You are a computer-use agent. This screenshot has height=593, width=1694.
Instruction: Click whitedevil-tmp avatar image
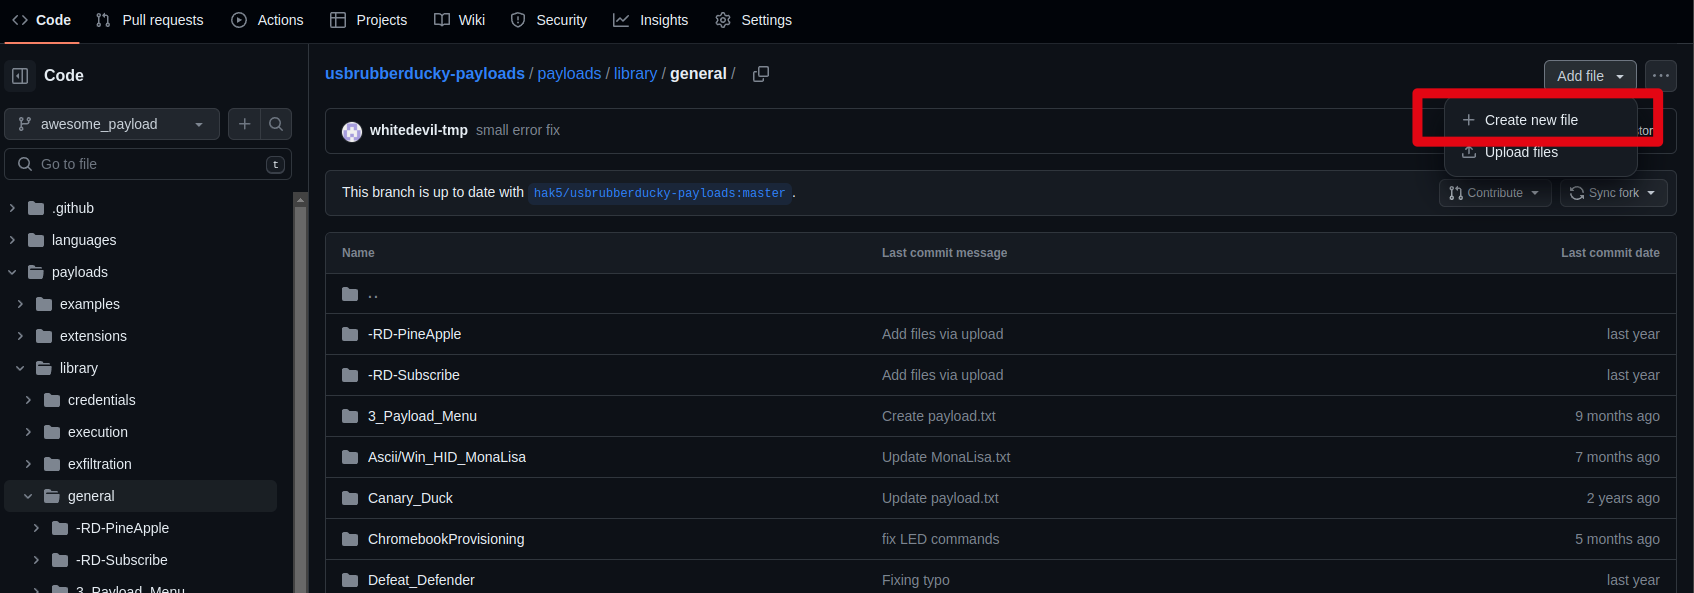(x=352, y=131)
